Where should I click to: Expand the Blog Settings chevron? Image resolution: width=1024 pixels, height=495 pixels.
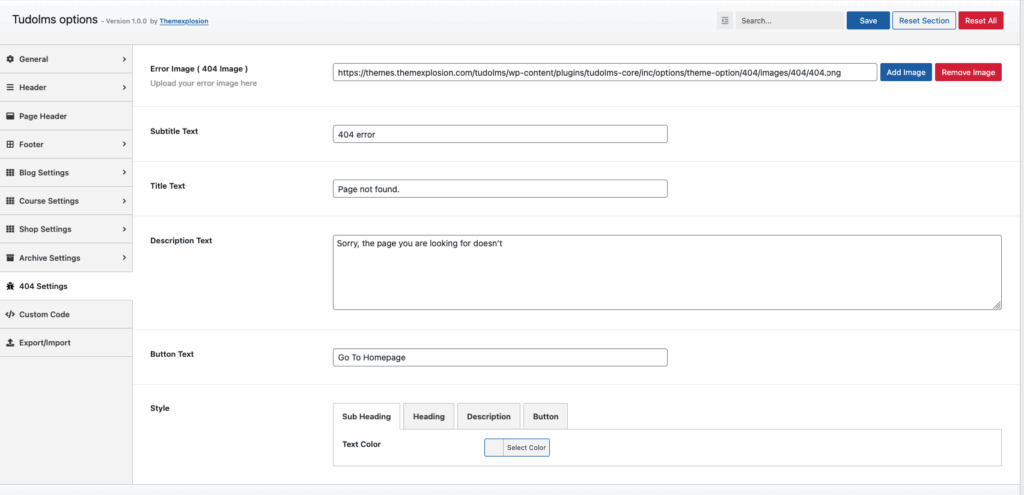click(124, 173)
